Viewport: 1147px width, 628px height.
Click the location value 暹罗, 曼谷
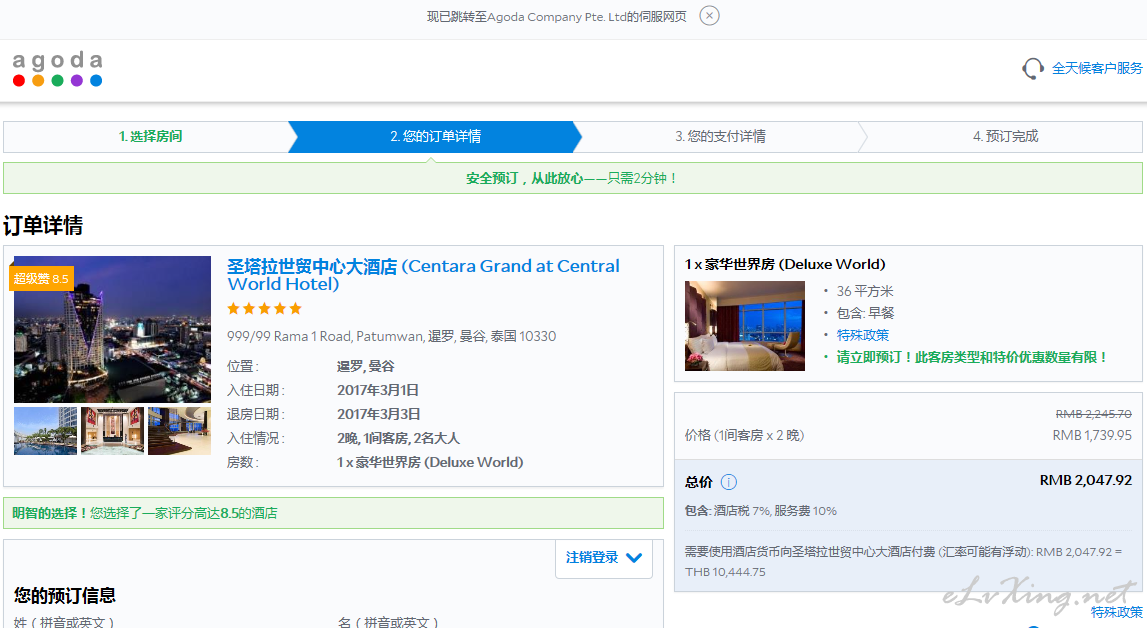click(x=365, y=366)
